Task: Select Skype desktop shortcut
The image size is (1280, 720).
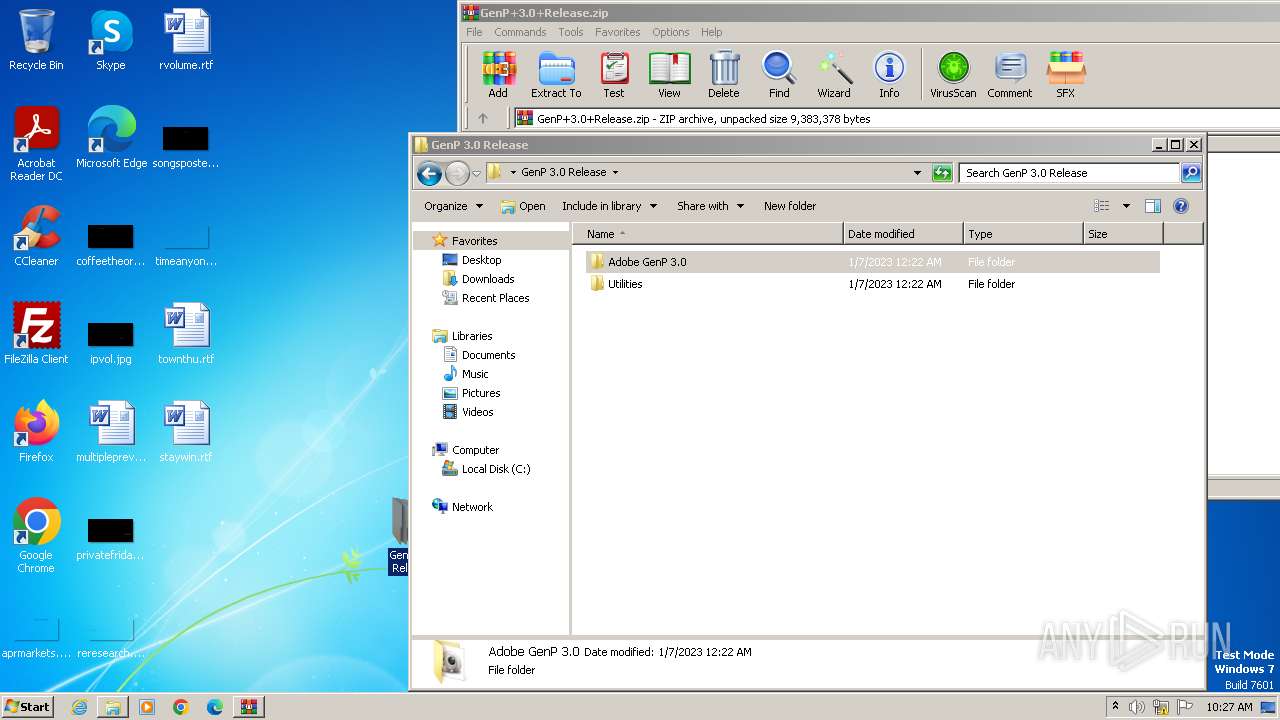Action: pos(111,40)
